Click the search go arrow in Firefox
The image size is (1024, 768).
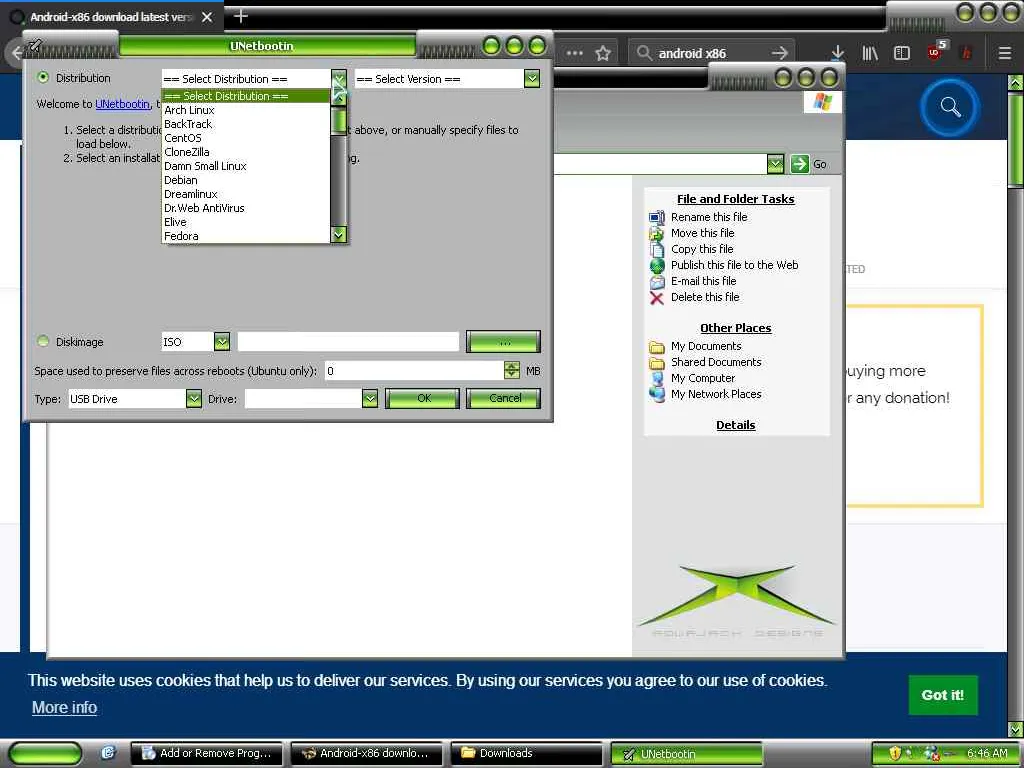tap(778, 53)
